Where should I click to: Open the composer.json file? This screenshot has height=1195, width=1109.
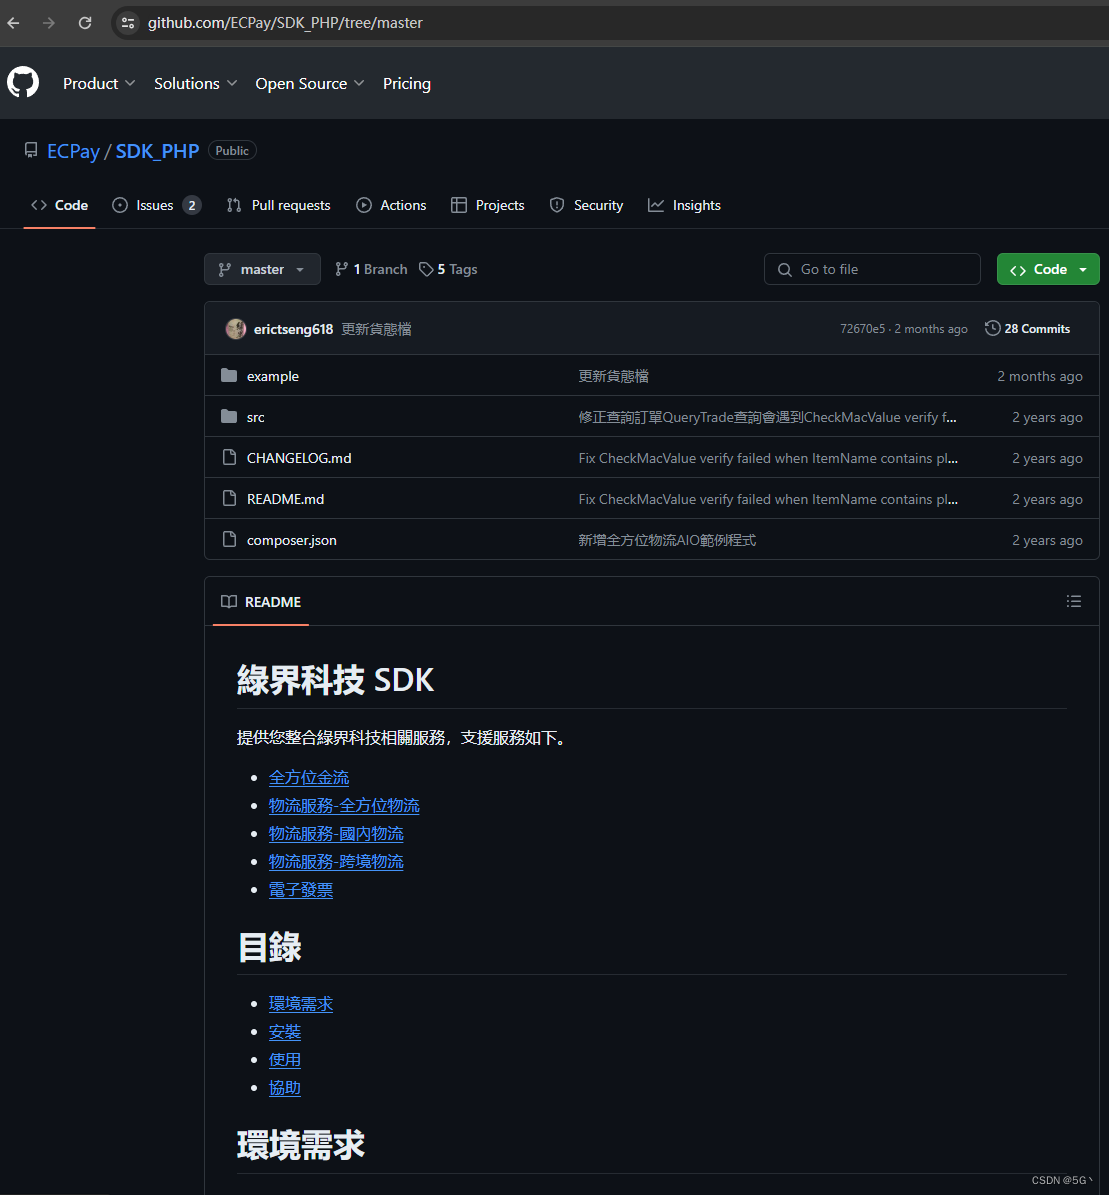[291, 540]
